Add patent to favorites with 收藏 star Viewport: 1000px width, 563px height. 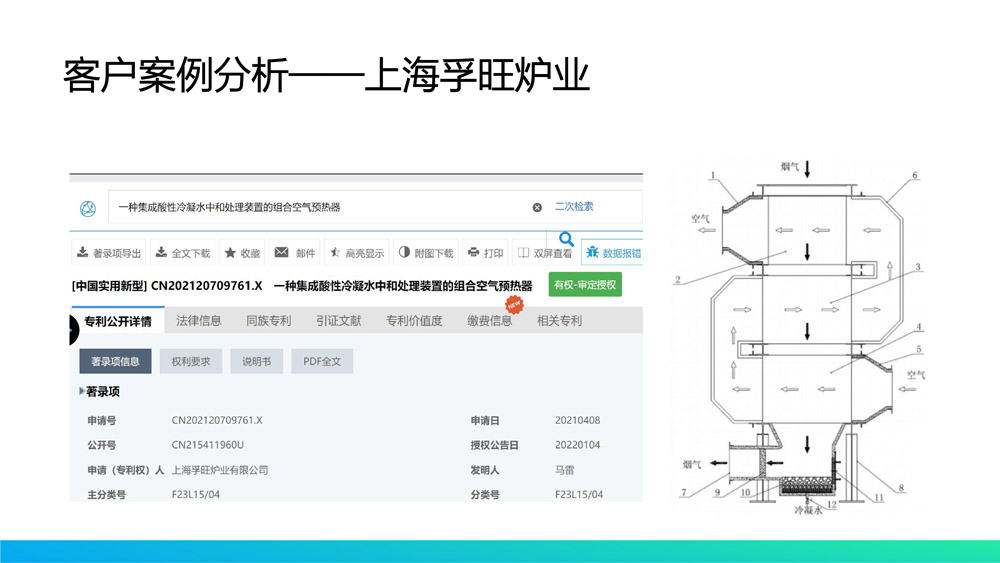pyautogui.click(x=230, y=253)
